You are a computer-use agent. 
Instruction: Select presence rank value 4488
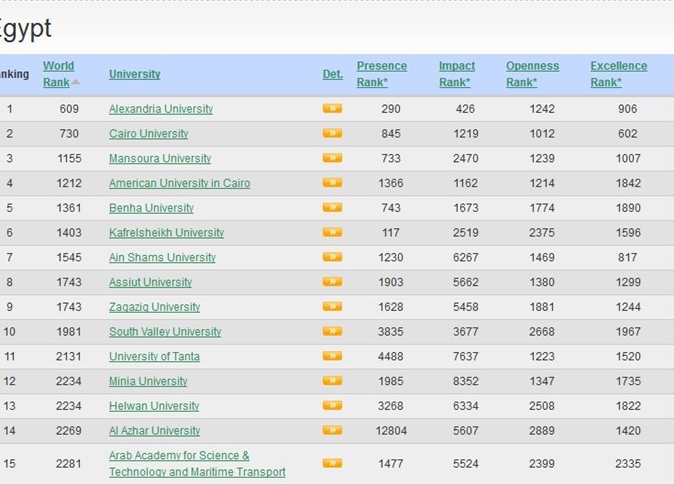[x=391, y=356]
